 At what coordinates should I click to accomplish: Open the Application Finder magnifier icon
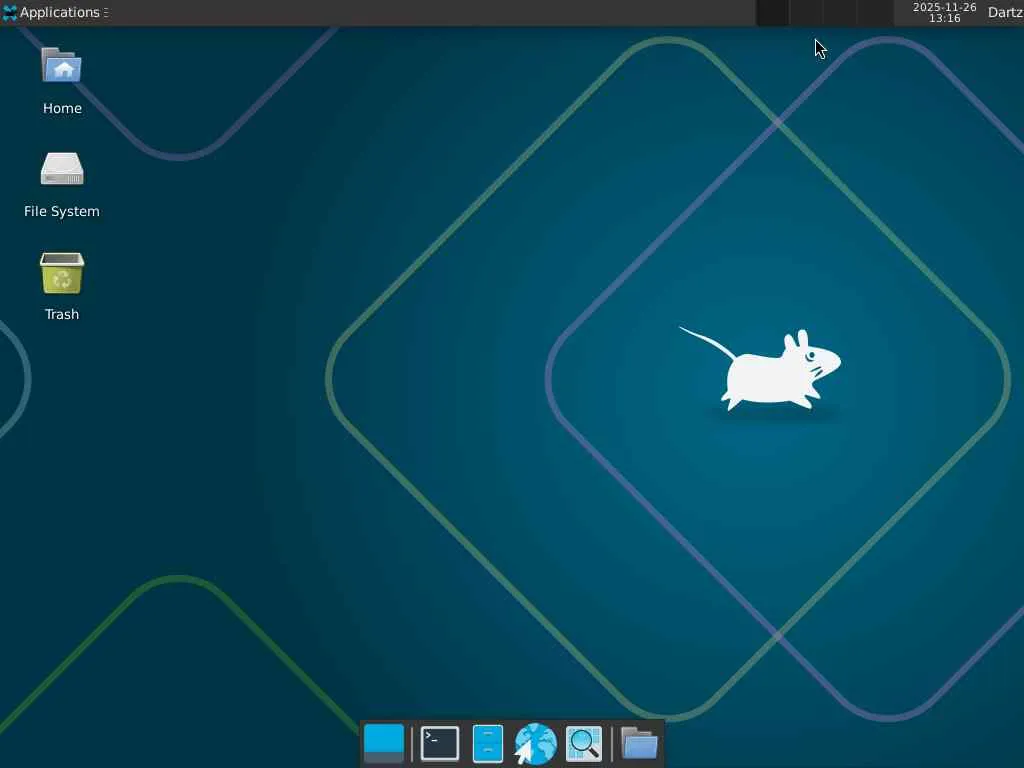[583, 743]
